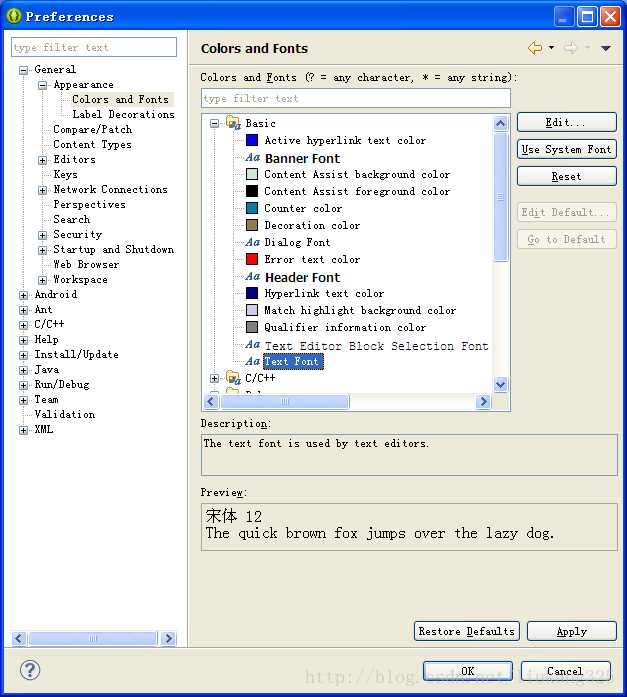Click the Apply button
The width and height of the screenshot is (627, 697).
click(x=572, y=631)
